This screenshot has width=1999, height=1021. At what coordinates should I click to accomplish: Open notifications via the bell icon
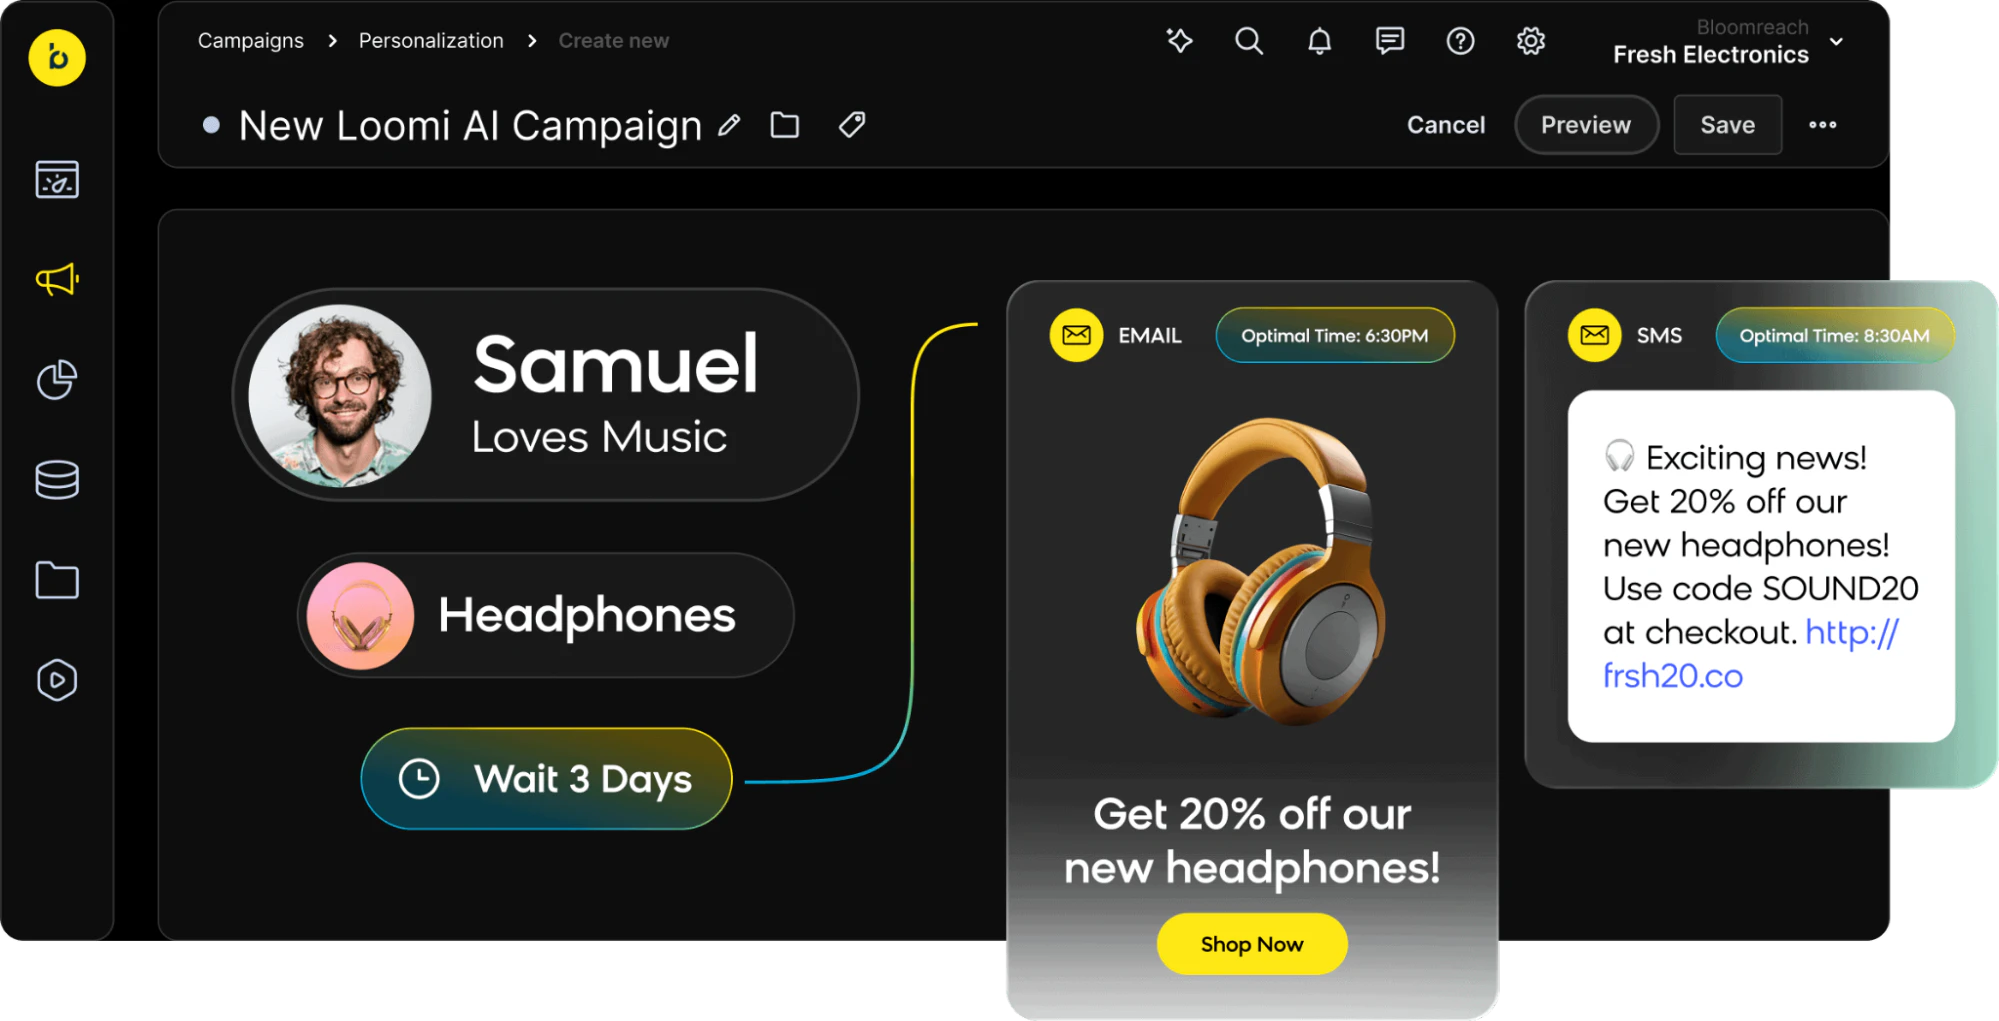pos(1319,41)
